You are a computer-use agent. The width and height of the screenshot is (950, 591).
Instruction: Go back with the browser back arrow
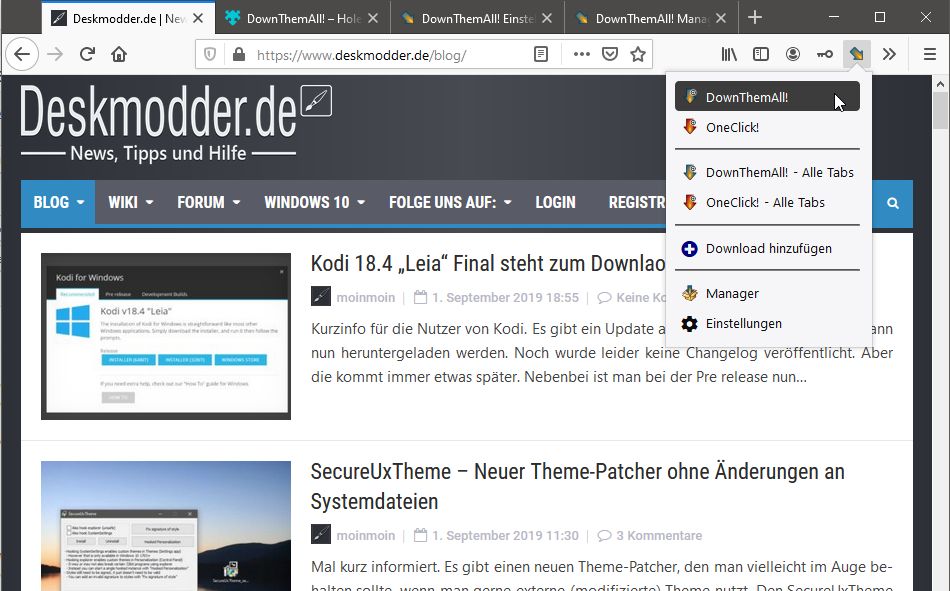[x=22, y=55]
